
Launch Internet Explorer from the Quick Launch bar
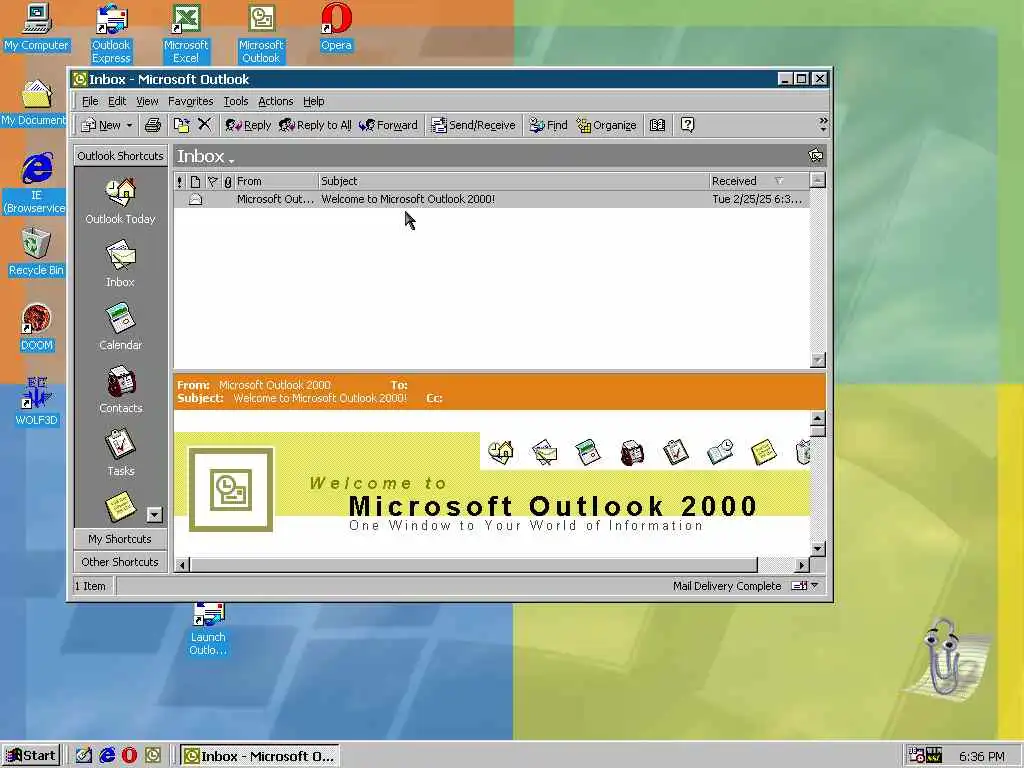tap(106, 756)
